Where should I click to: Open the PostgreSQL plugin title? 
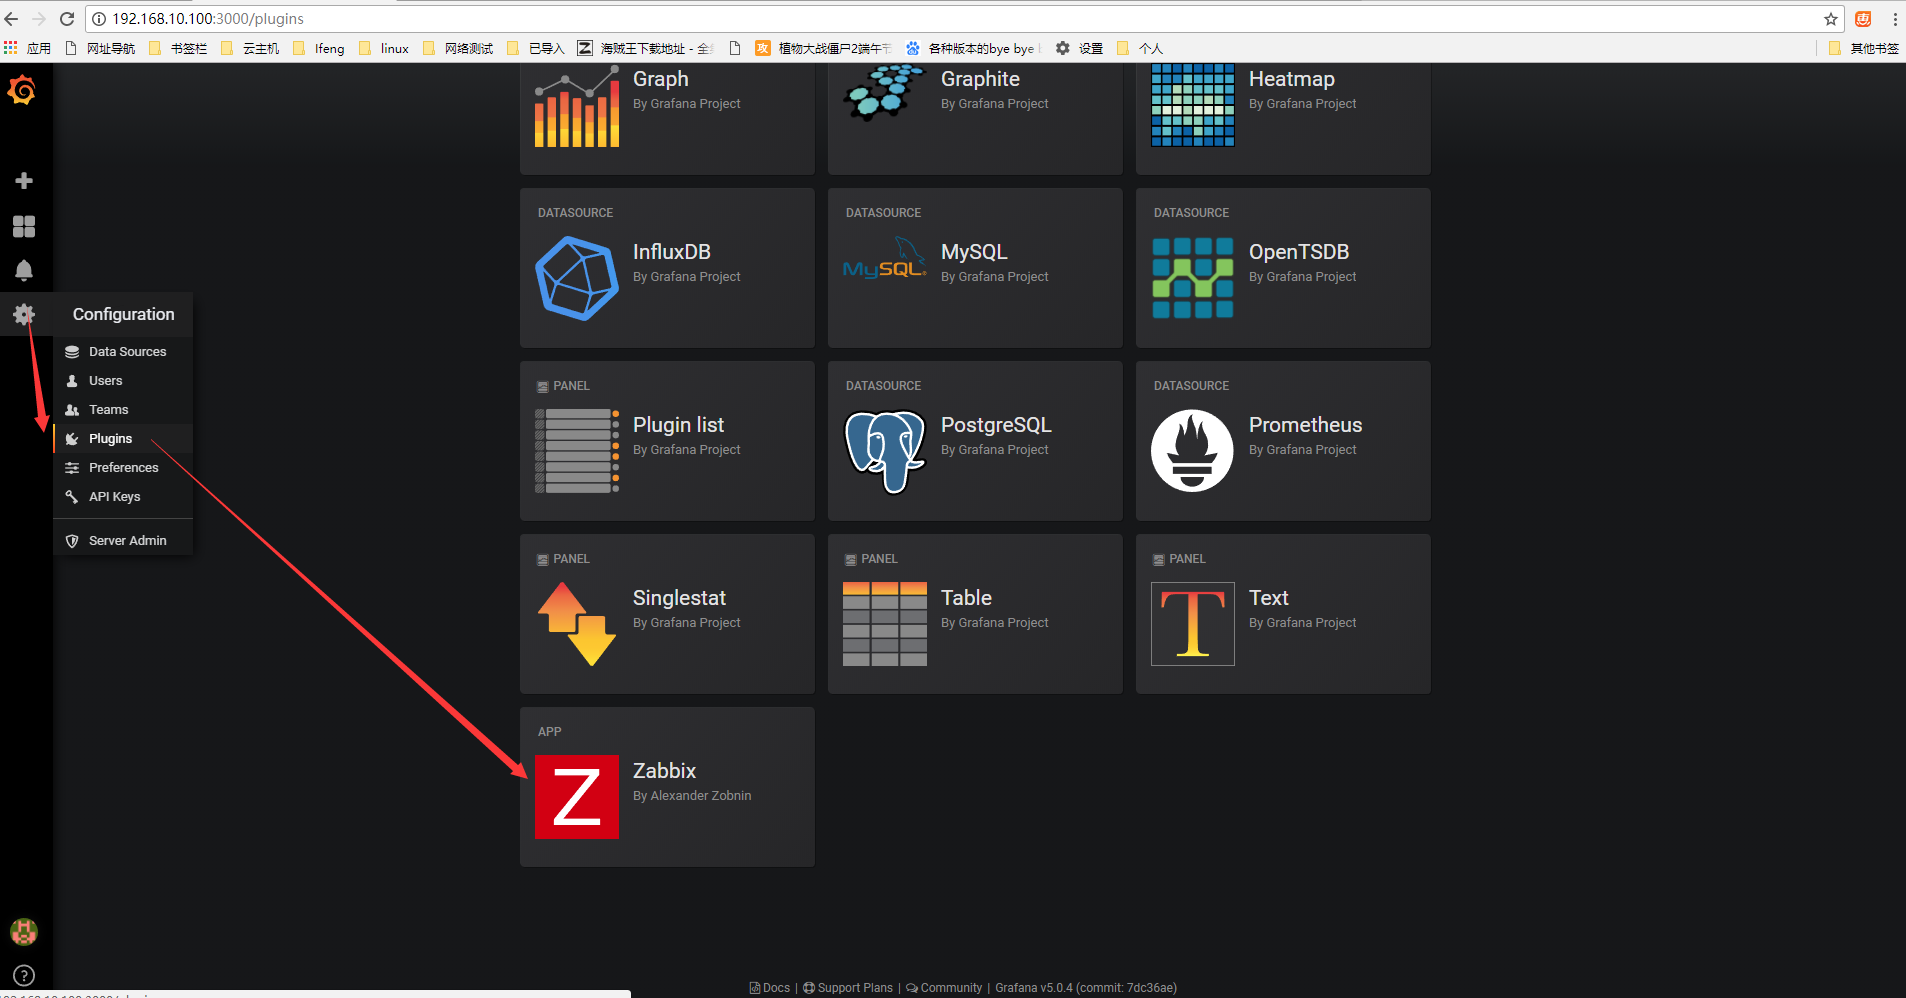996,425
